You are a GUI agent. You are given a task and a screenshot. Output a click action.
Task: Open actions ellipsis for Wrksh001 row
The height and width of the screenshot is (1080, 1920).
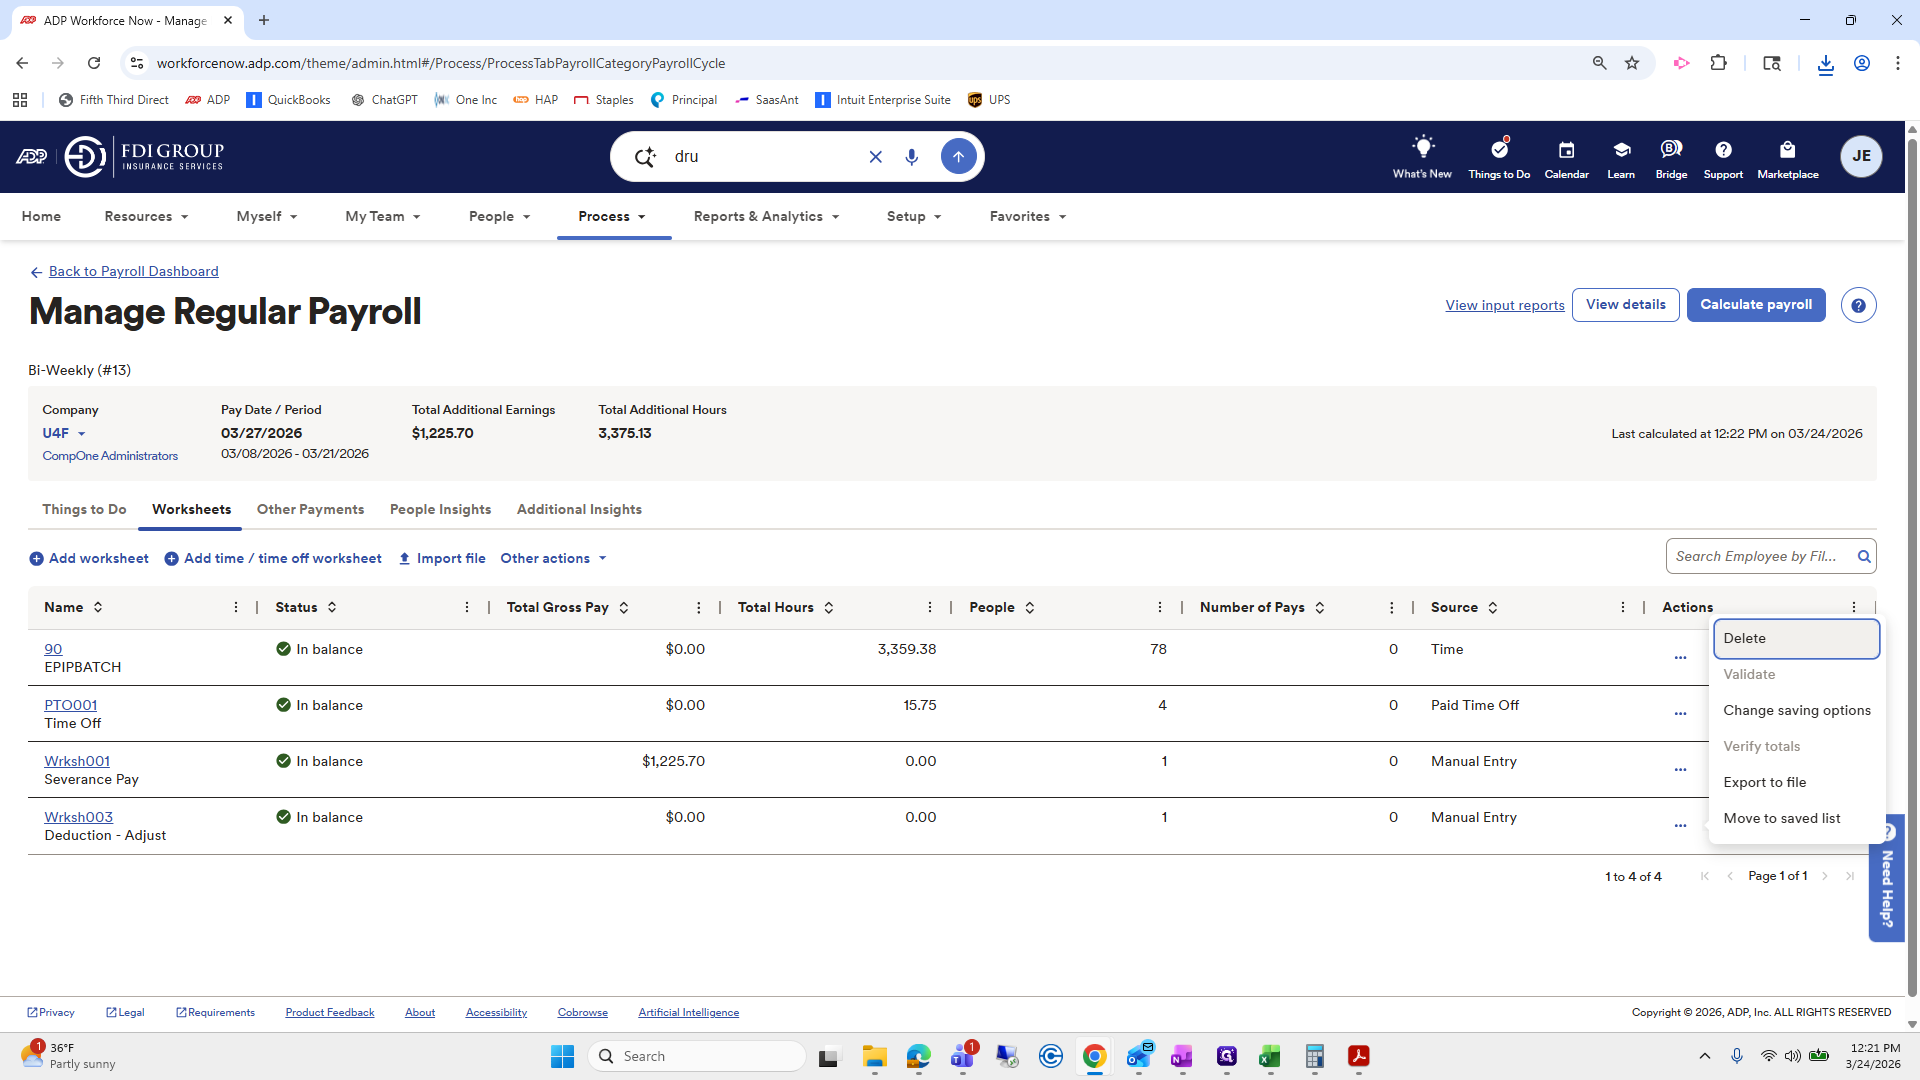1680,769
